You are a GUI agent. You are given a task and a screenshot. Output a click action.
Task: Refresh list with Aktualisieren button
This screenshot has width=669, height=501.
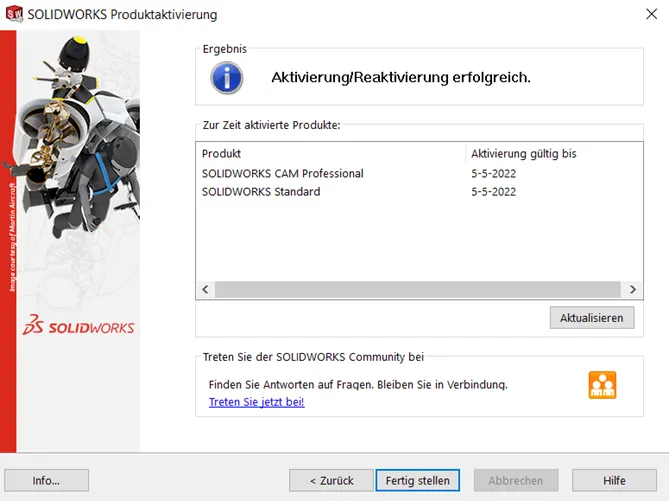592,318
